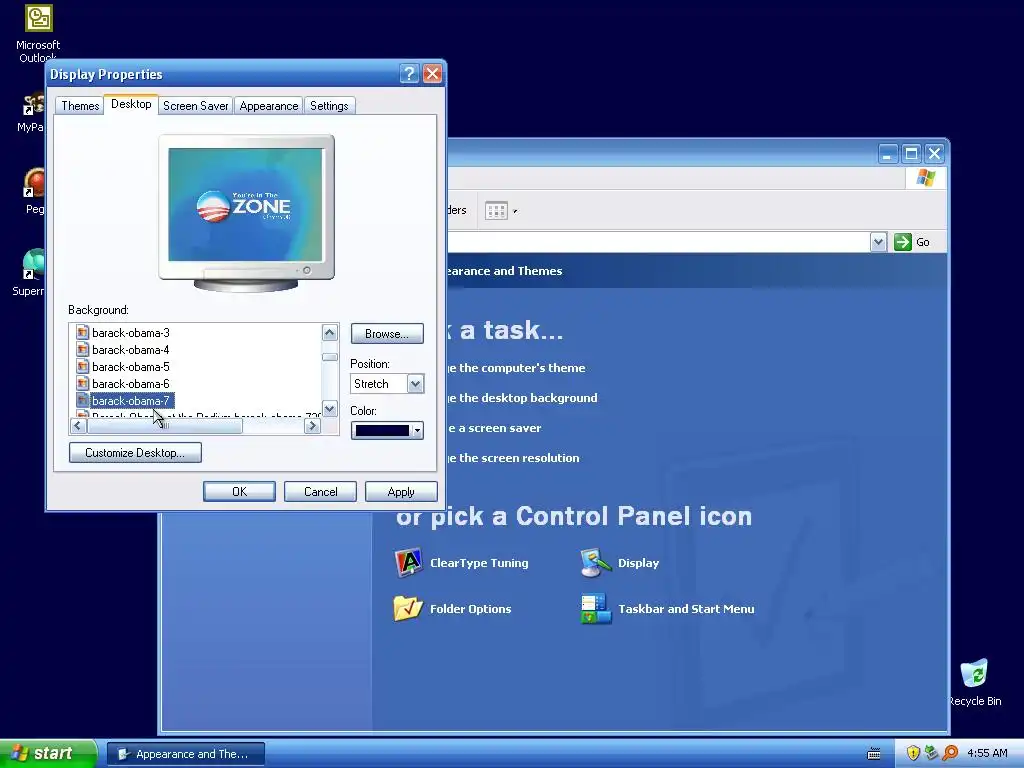Click the Windows flag logo in Control Panel
Screen dimensions: 1024x768
click(x=925, y=177)
